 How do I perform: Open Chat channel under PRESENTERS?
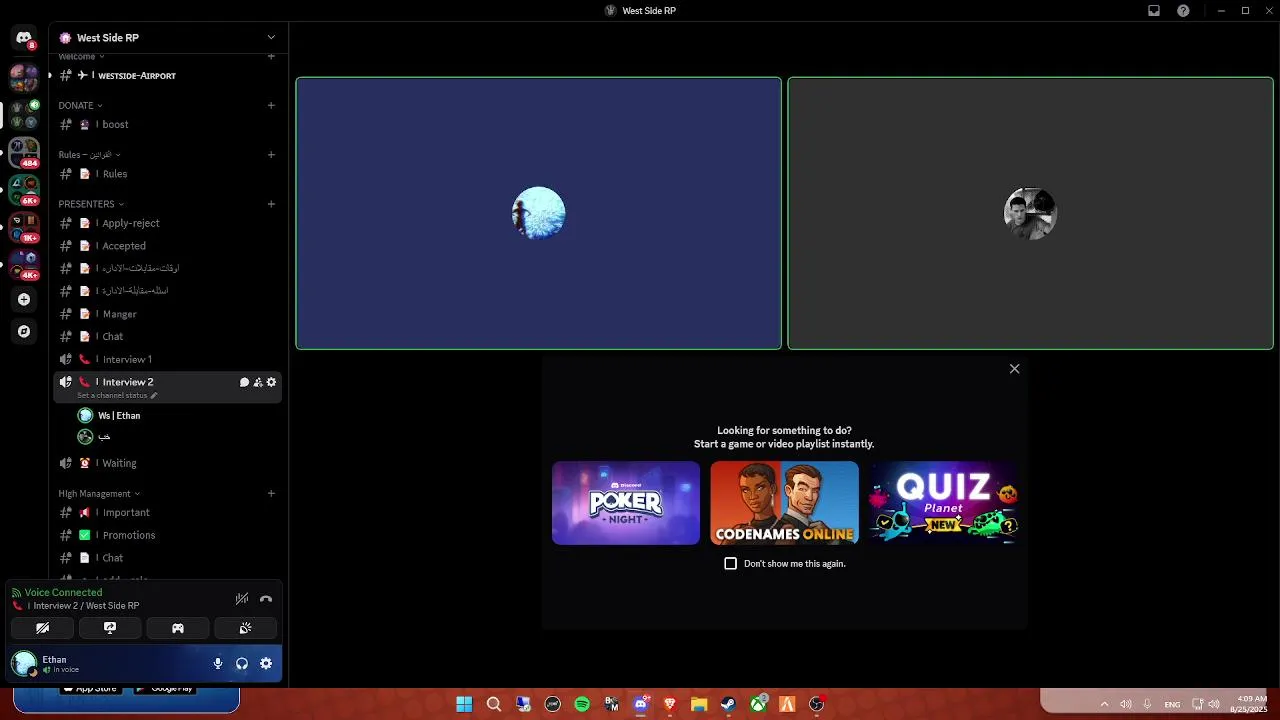[x=167, y=336]
